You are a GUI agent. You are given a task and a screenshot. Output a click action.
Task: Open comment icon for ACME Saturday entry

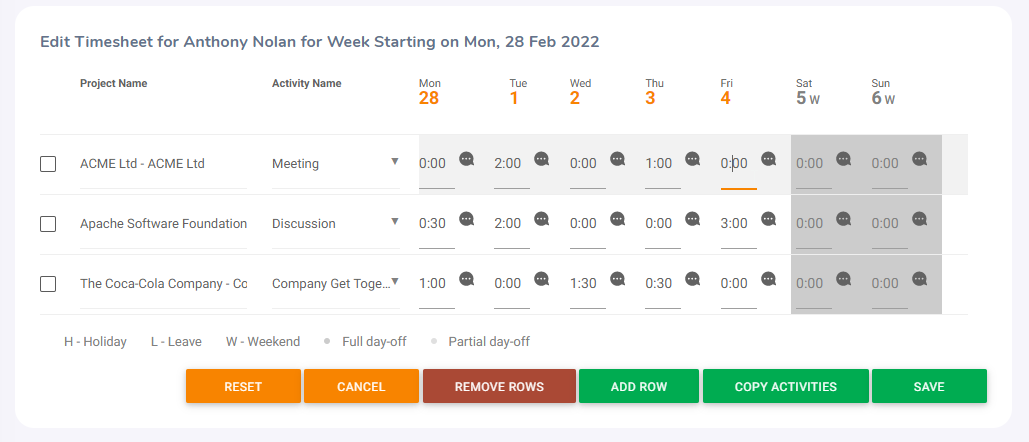click(x=843, y=159)
